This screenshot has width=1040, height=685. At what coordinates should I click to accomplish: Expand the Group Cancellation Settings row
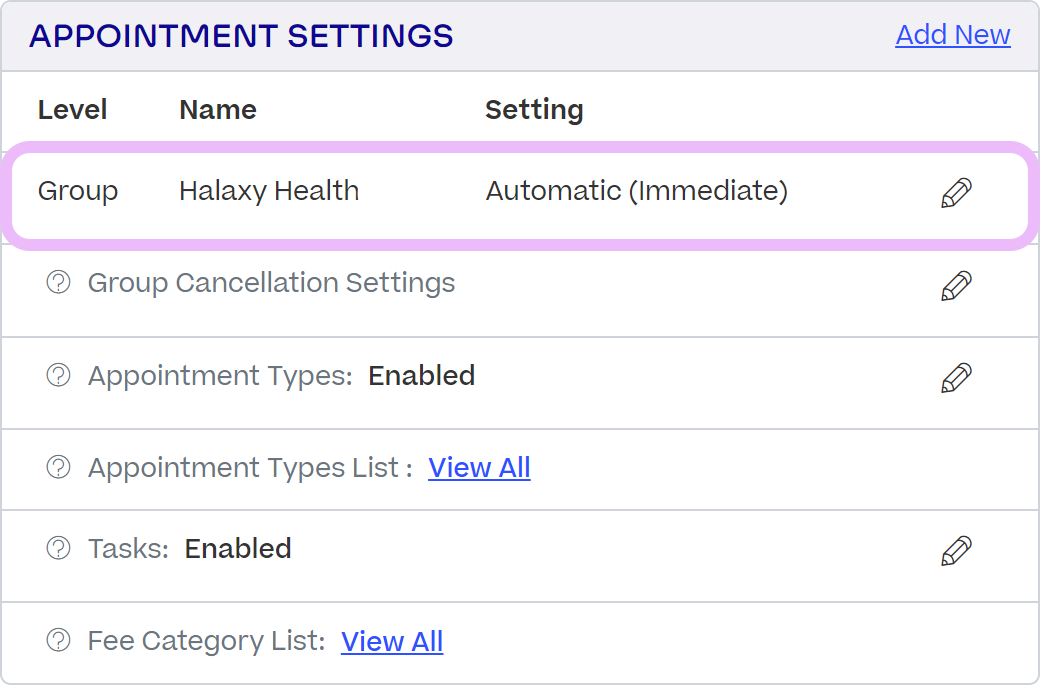click(x=272, y=283)
